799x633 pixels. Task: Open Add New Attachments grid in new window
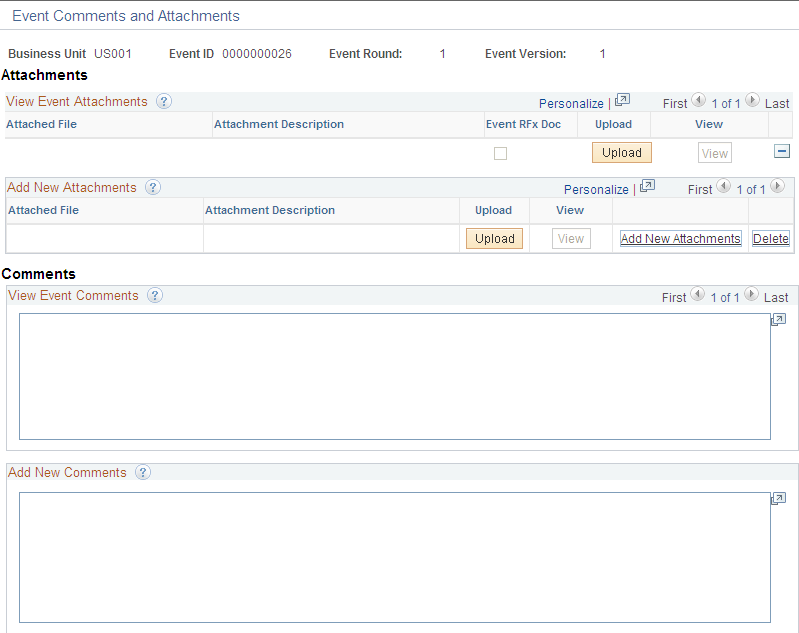[647, 186]
